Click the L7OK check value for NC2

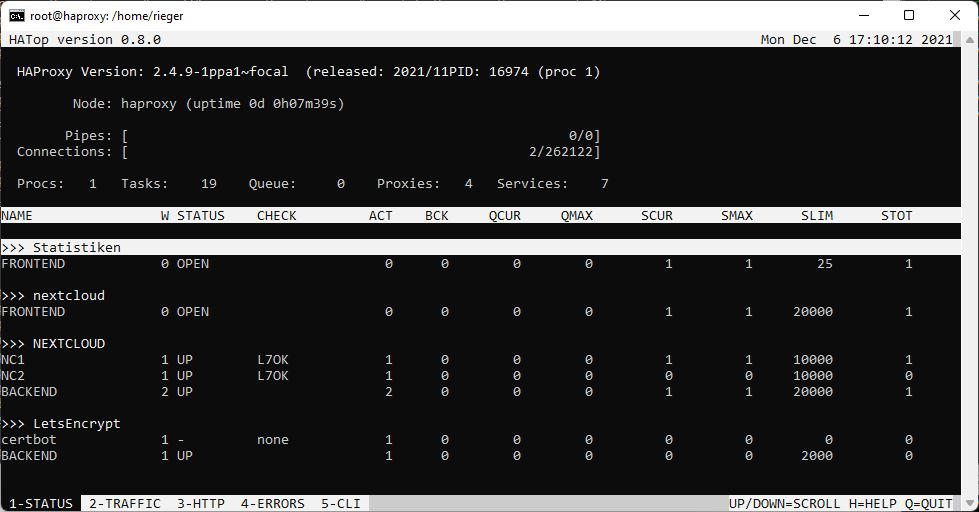[273, 376]
